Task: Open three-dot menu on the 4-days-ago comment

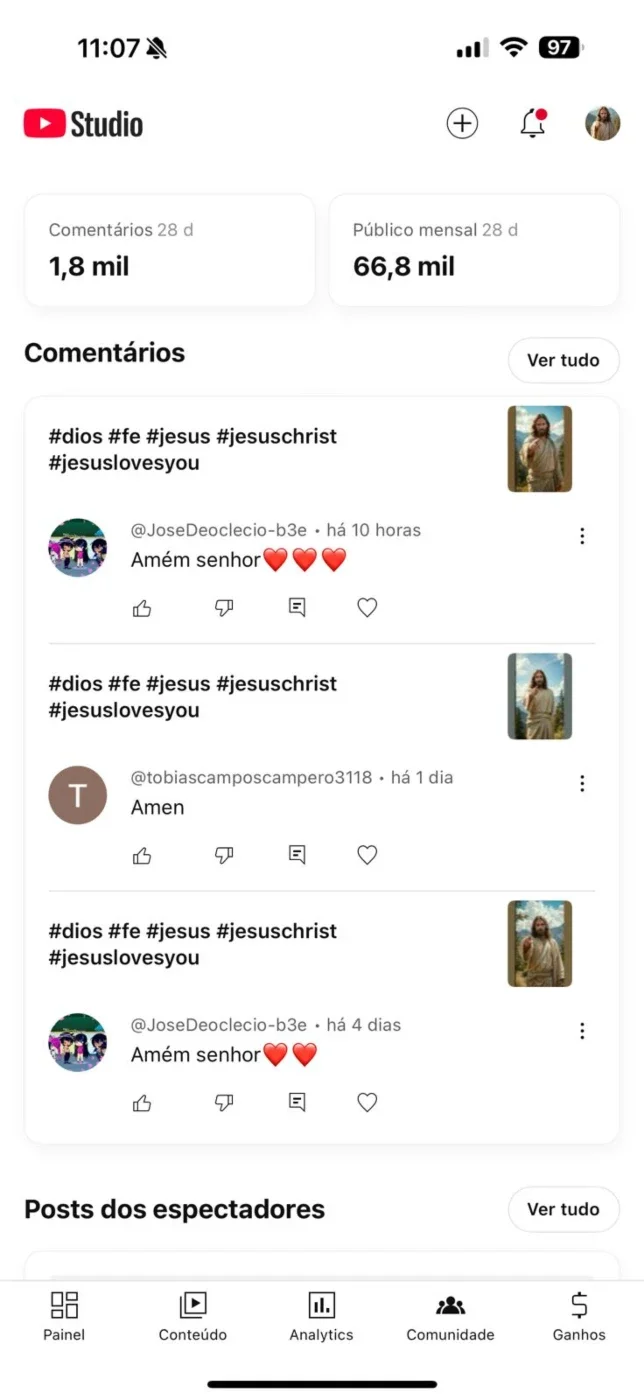Action: tap(582, 1031)
